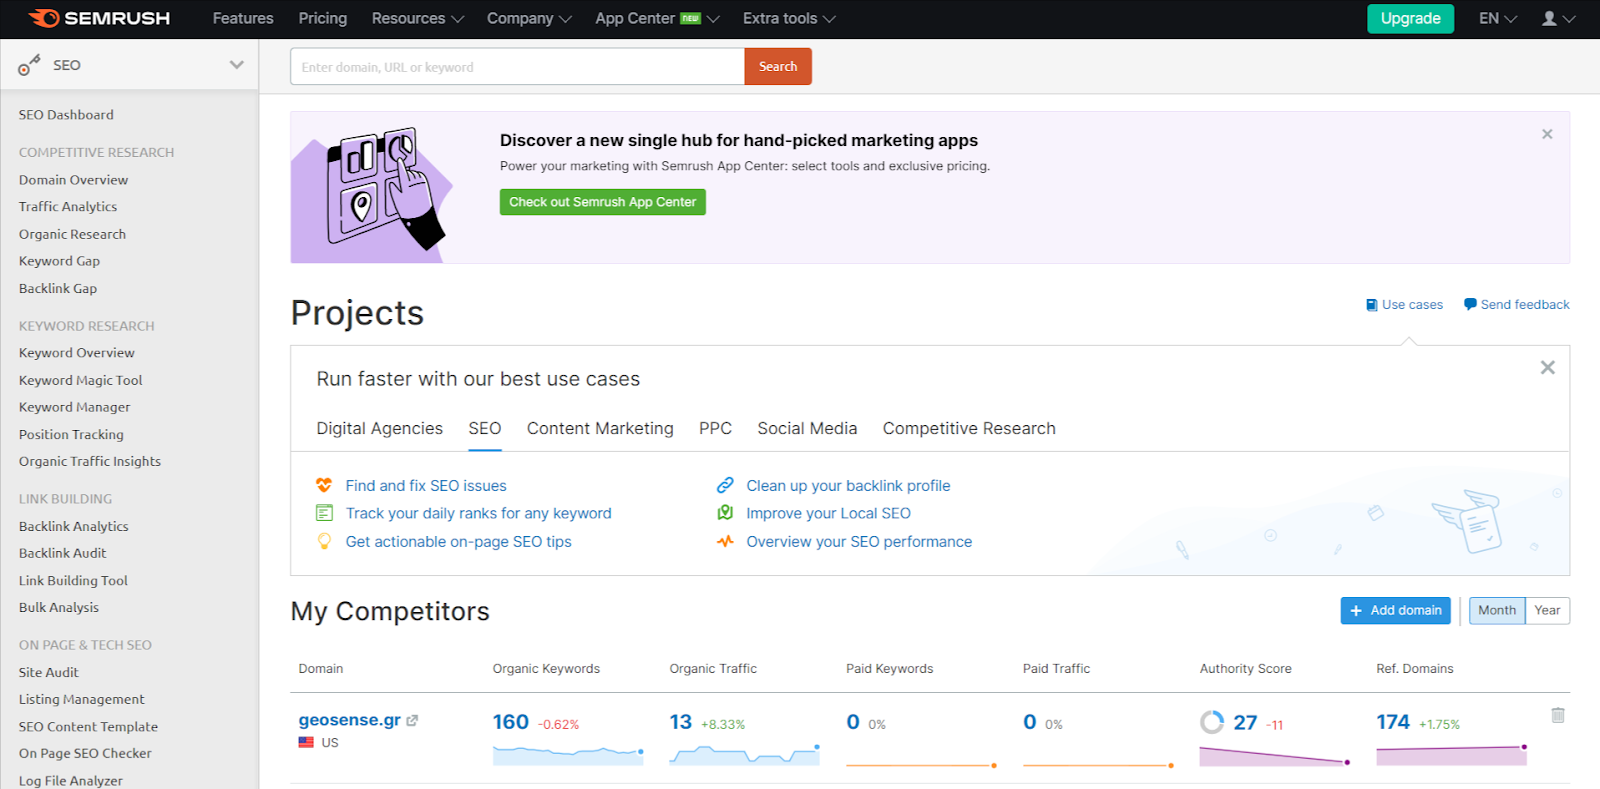
Task: Select the Digital Agencies tab
Action: pyautogui.click(x=379, y=428)
